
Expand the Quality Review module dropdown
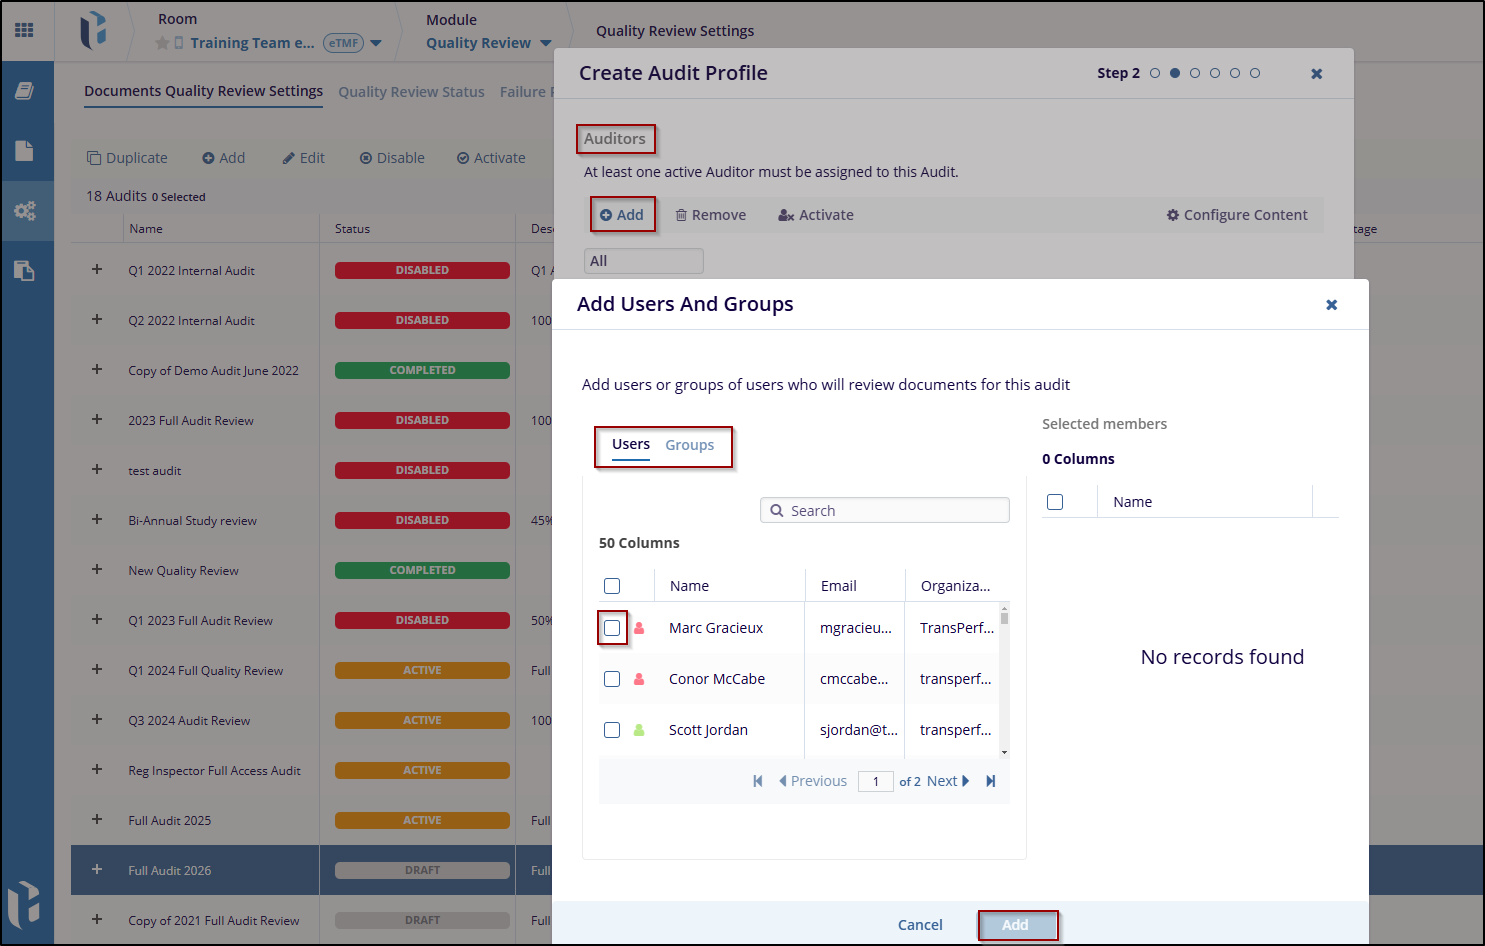click(545, 43)
